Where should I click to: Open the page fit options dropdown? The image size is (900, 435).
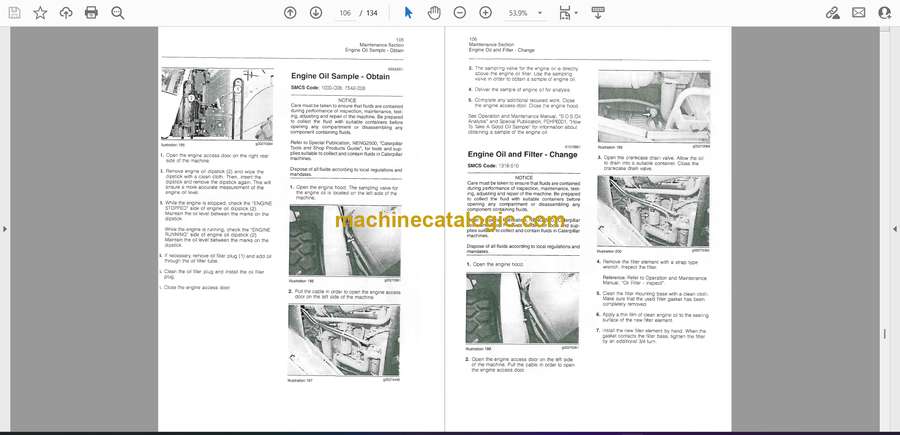568,13
